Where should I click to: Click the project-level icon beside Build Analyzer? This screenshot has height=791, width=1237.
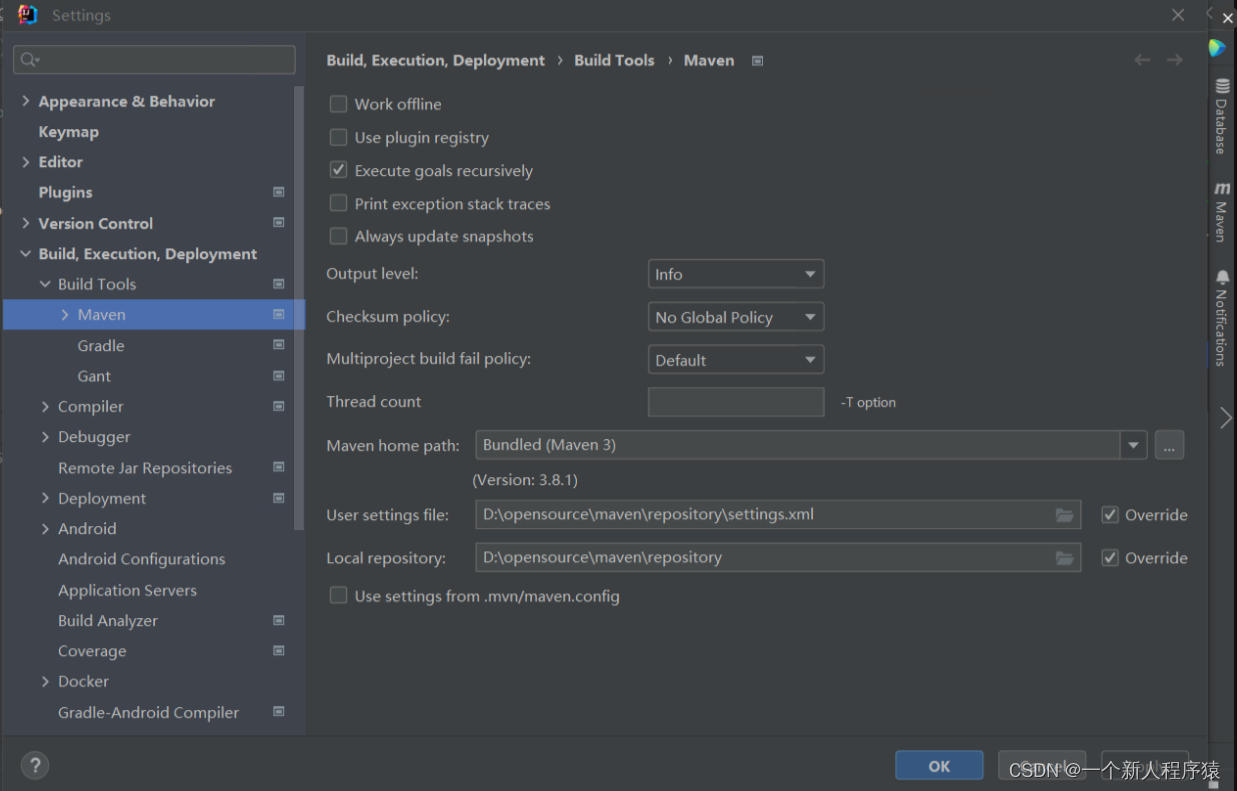(x=279, y=620)
